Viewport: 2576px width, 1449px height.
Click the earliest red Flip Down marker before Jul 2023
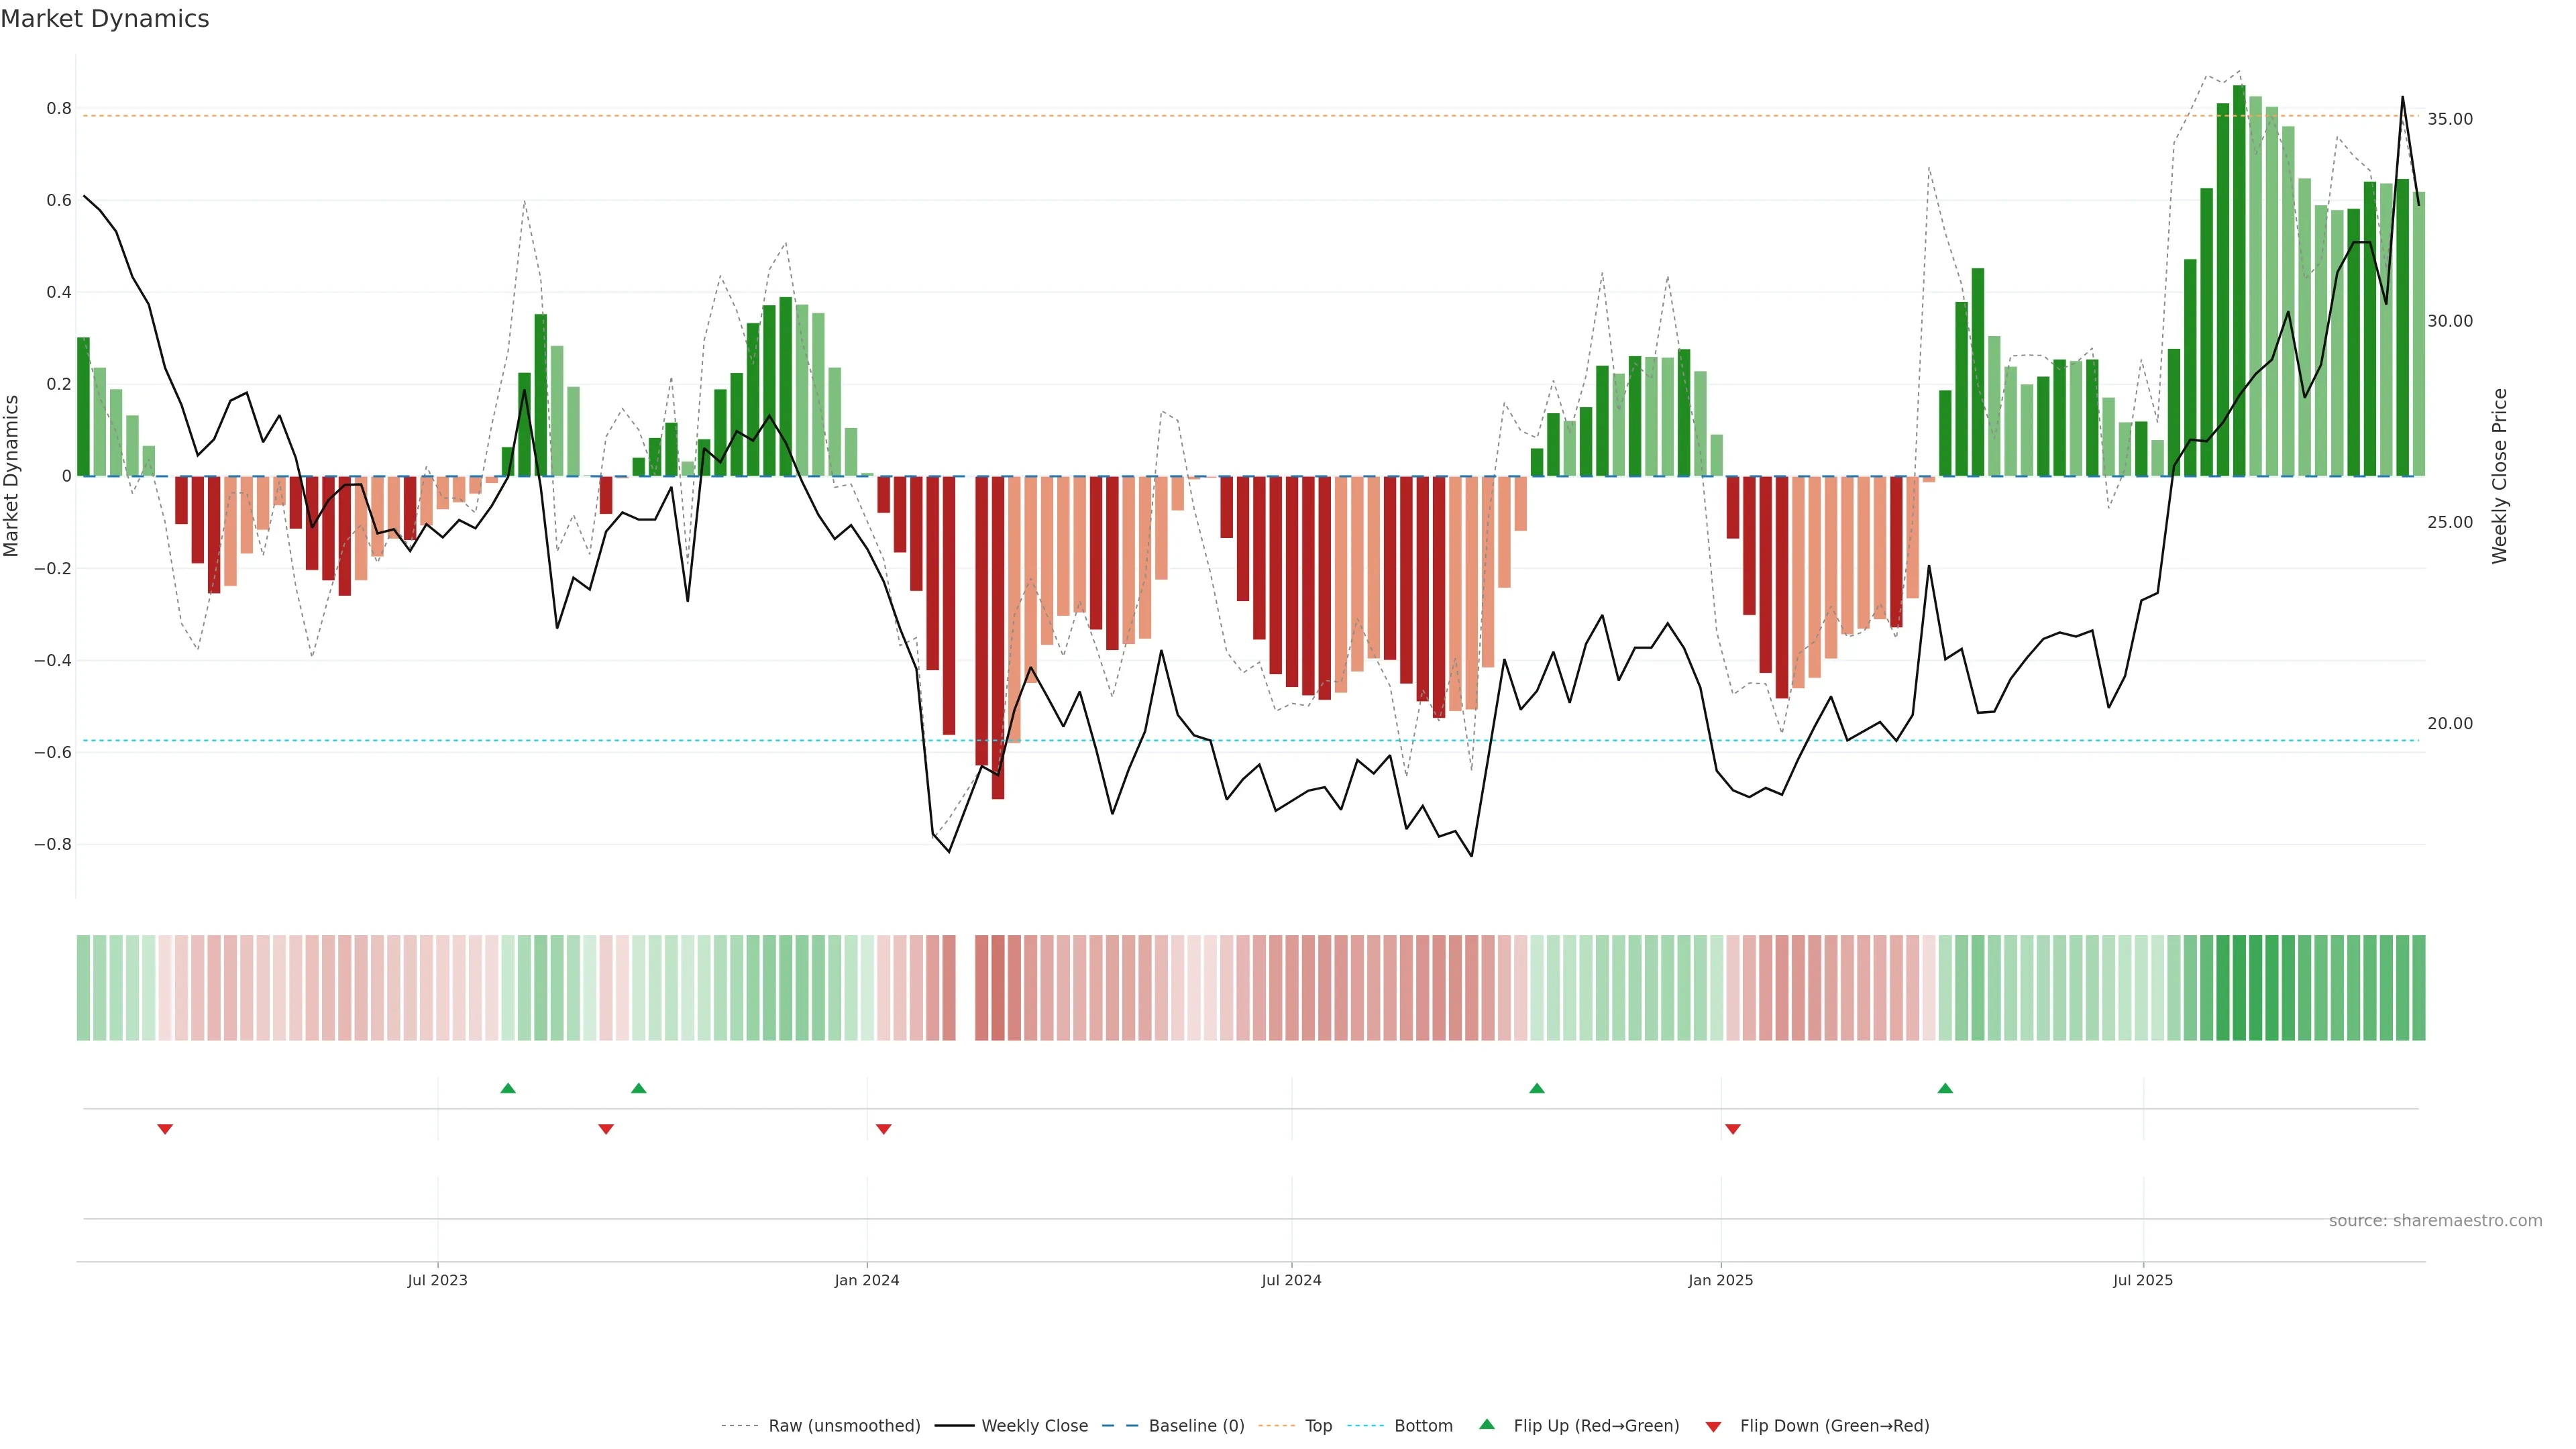coord(165,1129)
